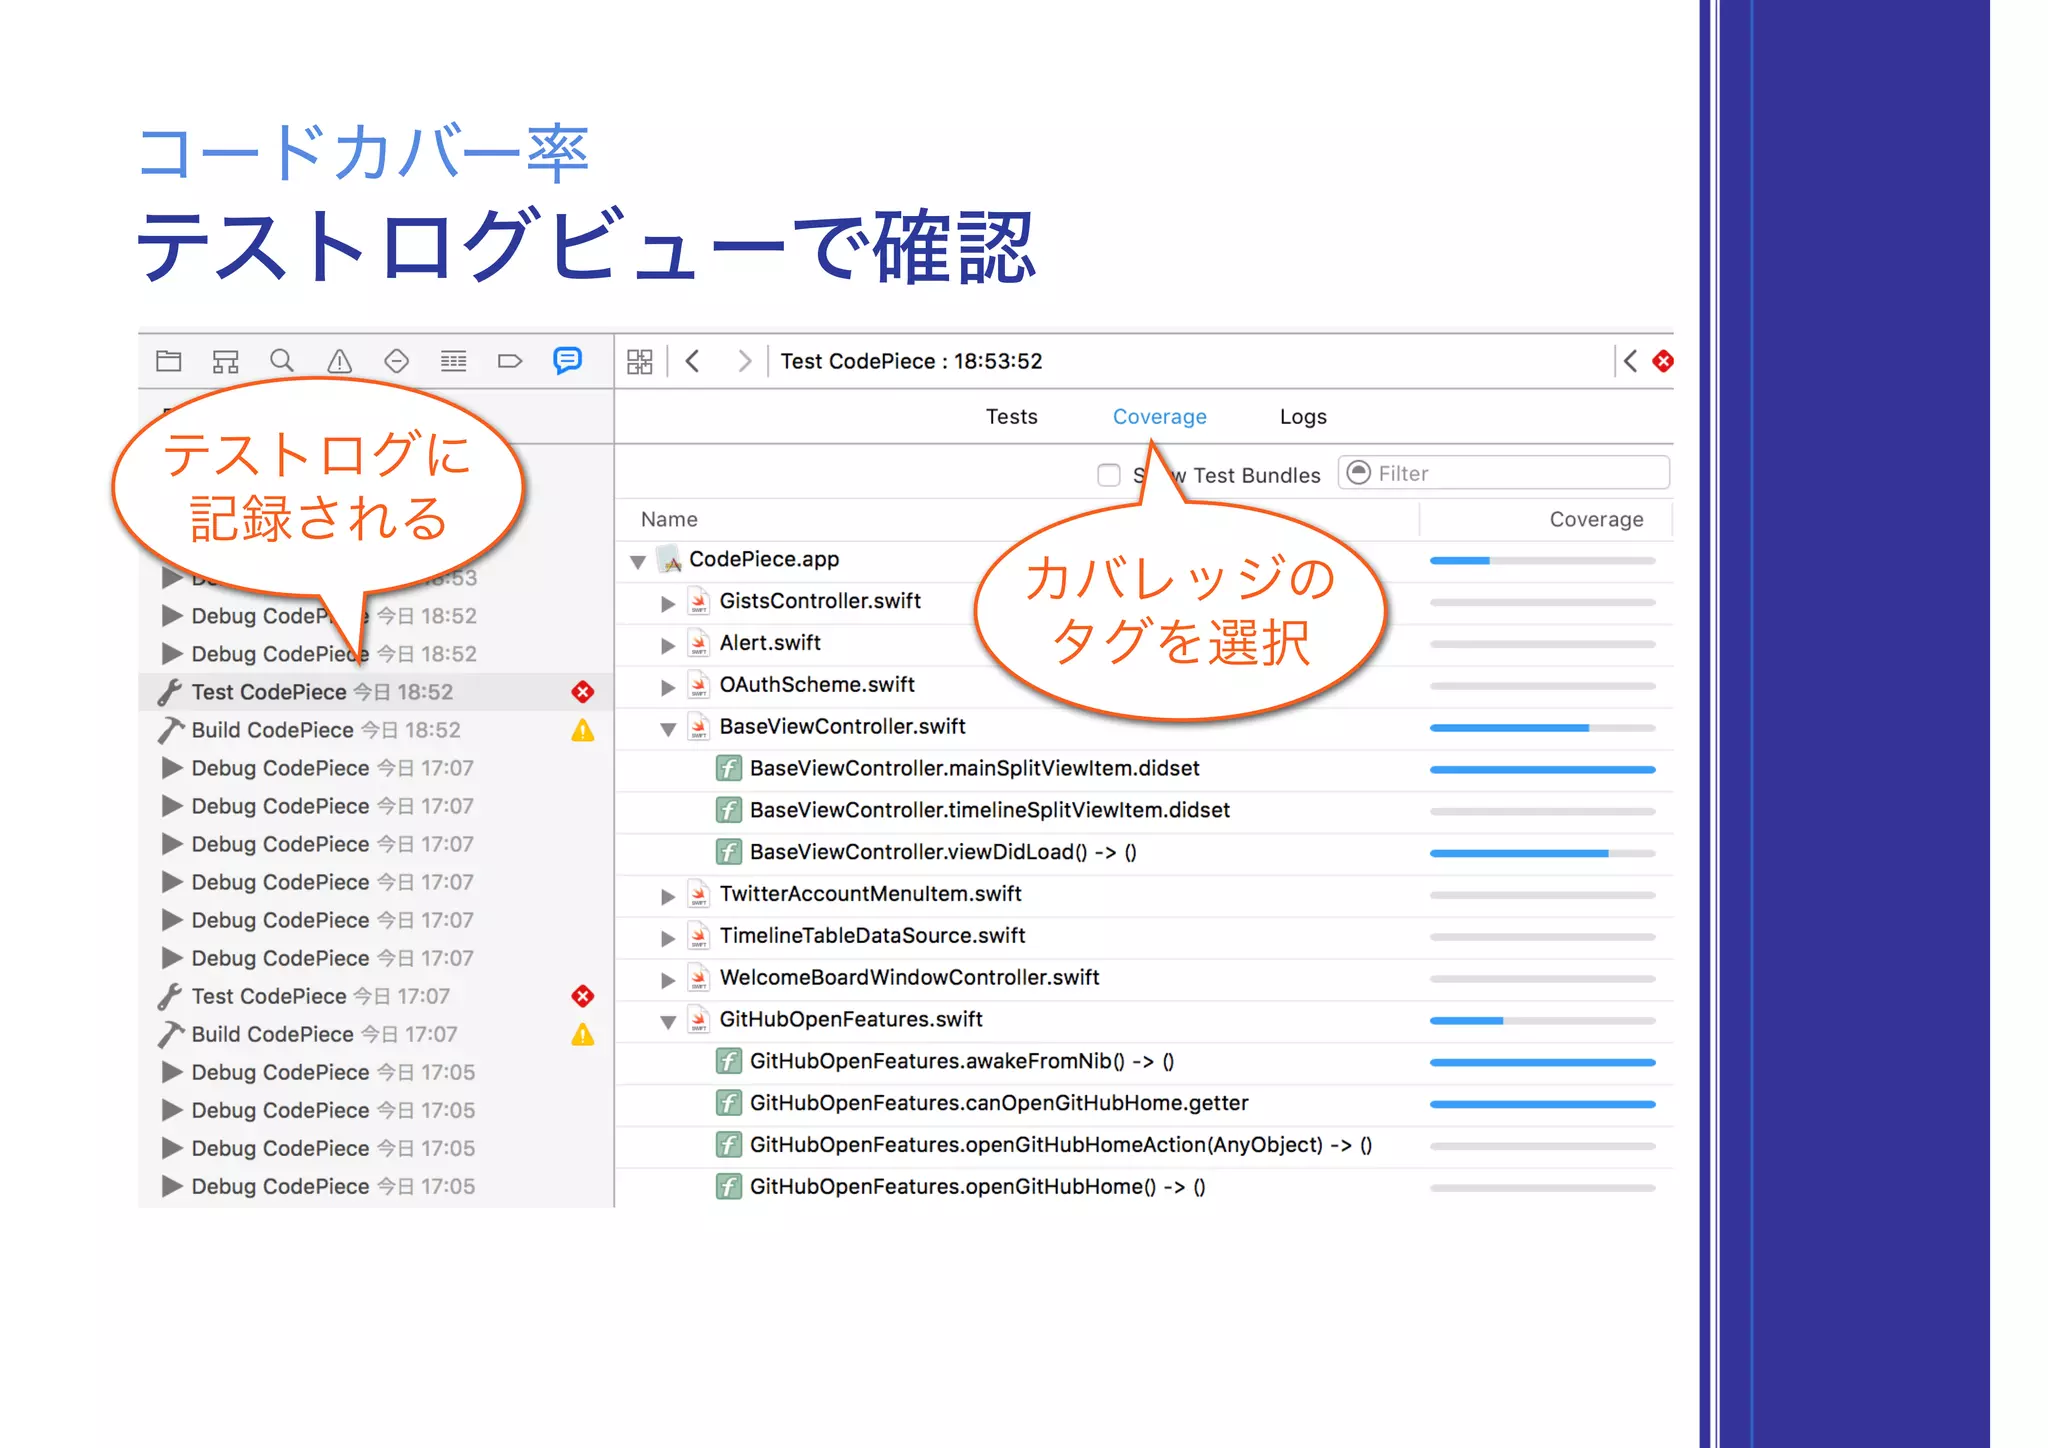Click the GitHubOpenFeatures.swift coverage bar

tap(1542, 1021)
